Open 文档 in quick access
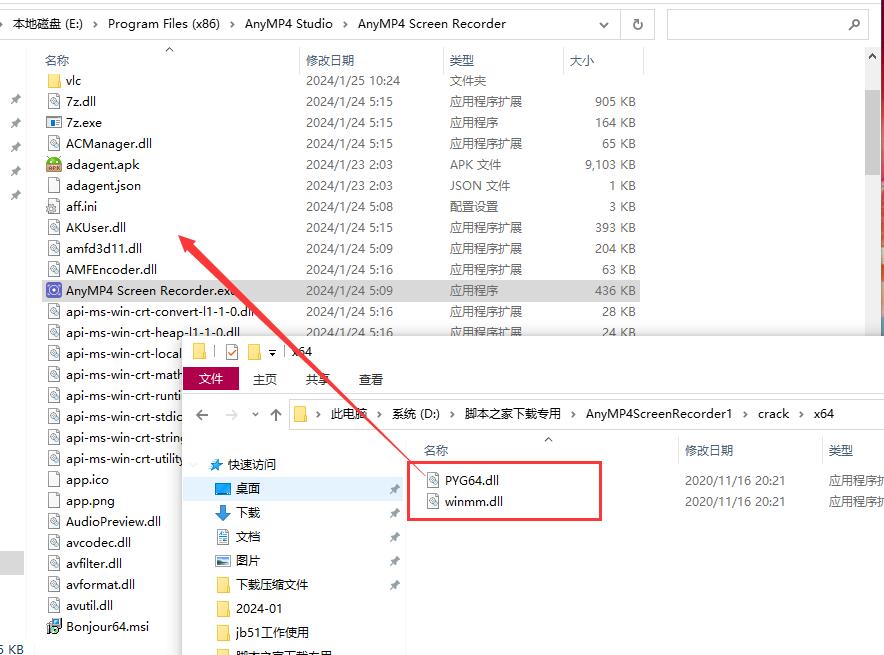The height and width of the screenshot is (655, 884). pyautogui.click(x=247, y=537)
